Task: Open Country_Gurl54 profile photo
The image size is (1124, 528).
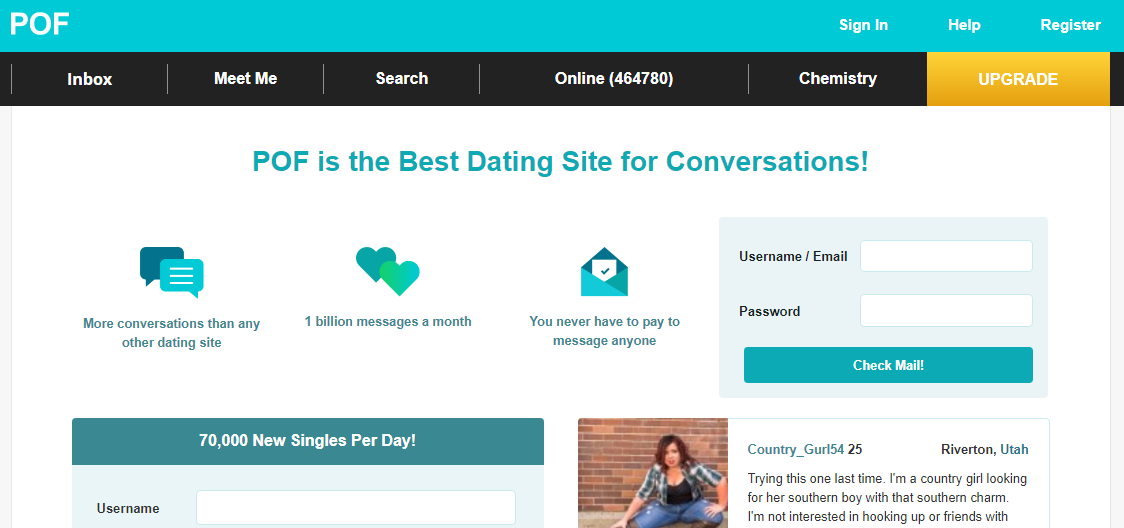Action: pos(653,473)
